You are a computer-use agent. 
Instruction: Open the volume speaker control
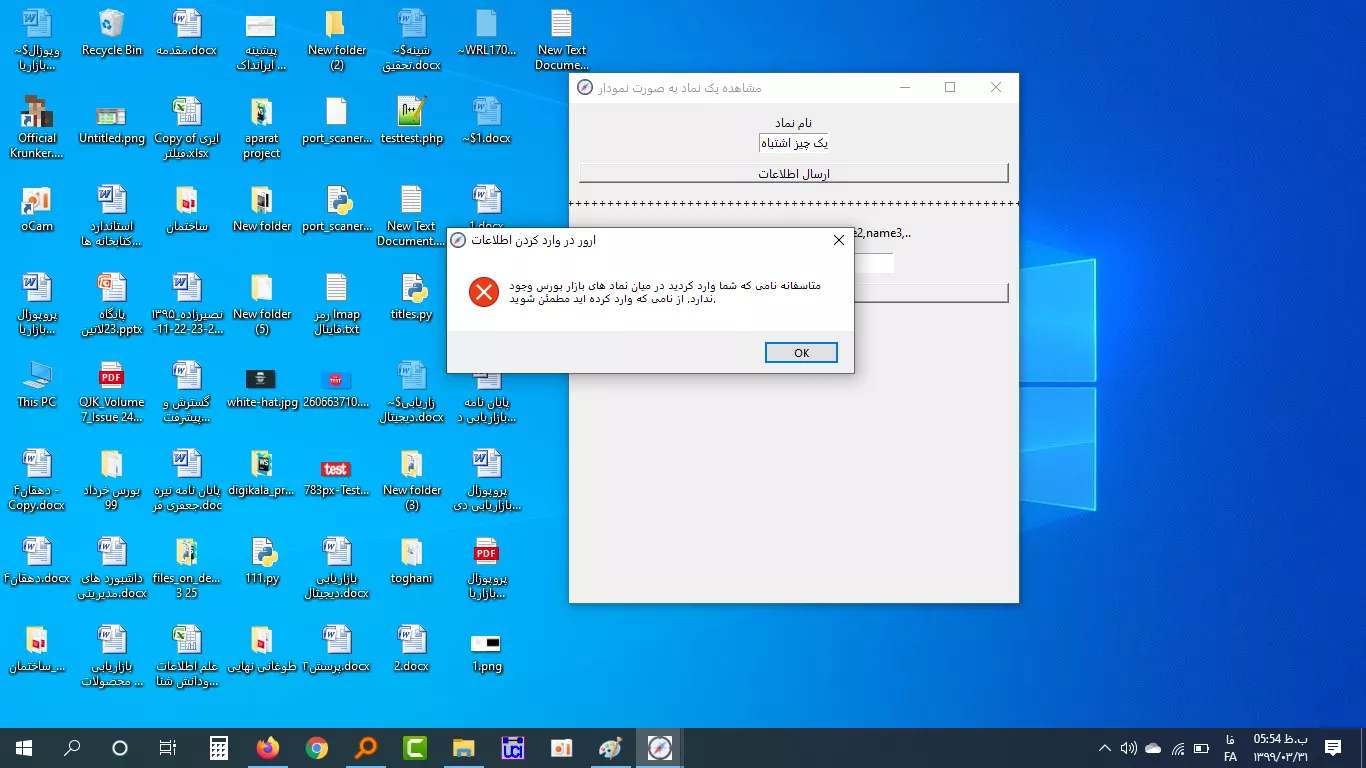coord(1128,748)
